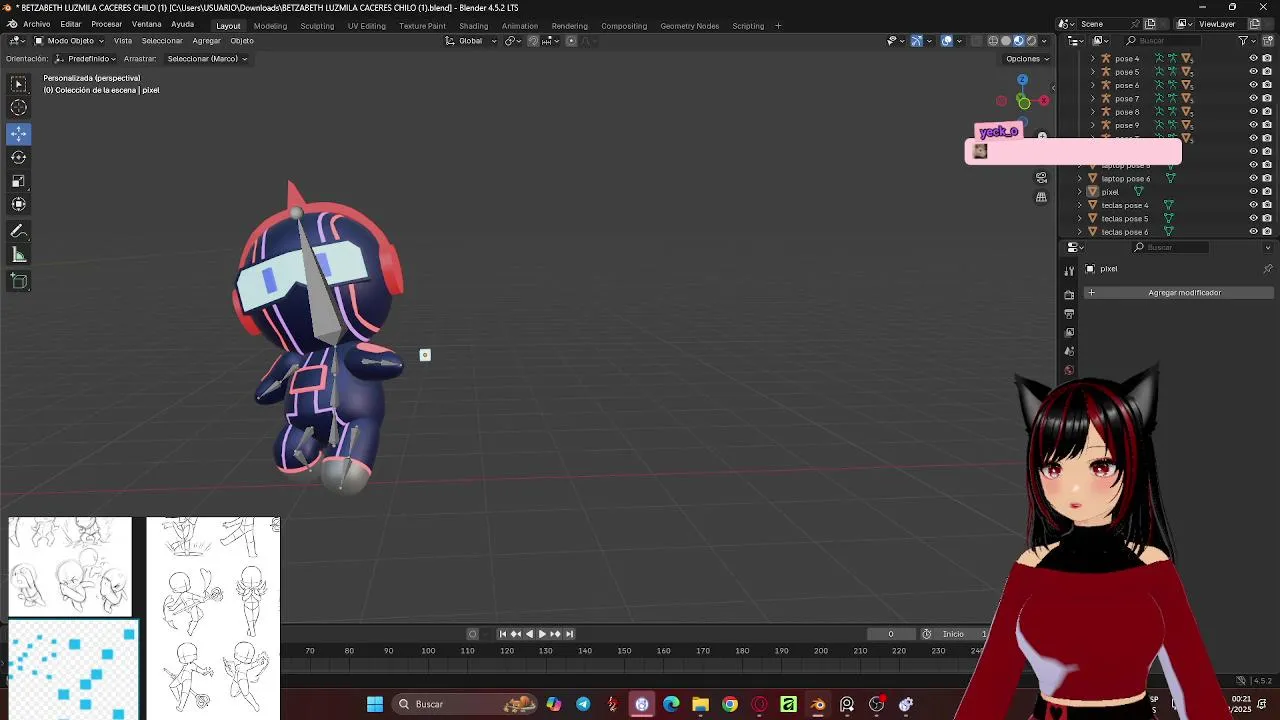Expand pixel object in outliner

click(x=1080, y=192)
